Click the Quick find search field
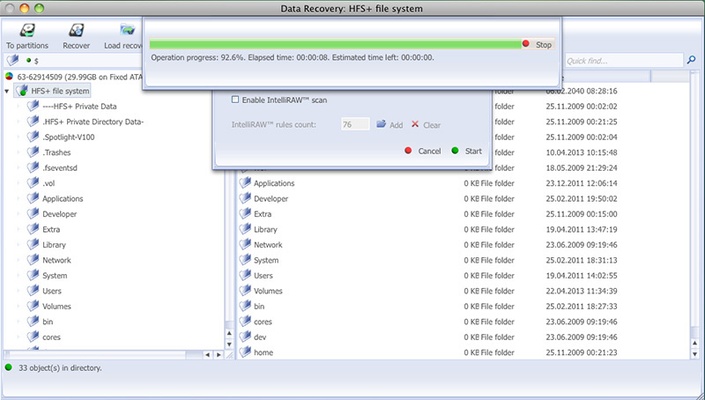Screen dimensions: 705x400 (624, 60)
